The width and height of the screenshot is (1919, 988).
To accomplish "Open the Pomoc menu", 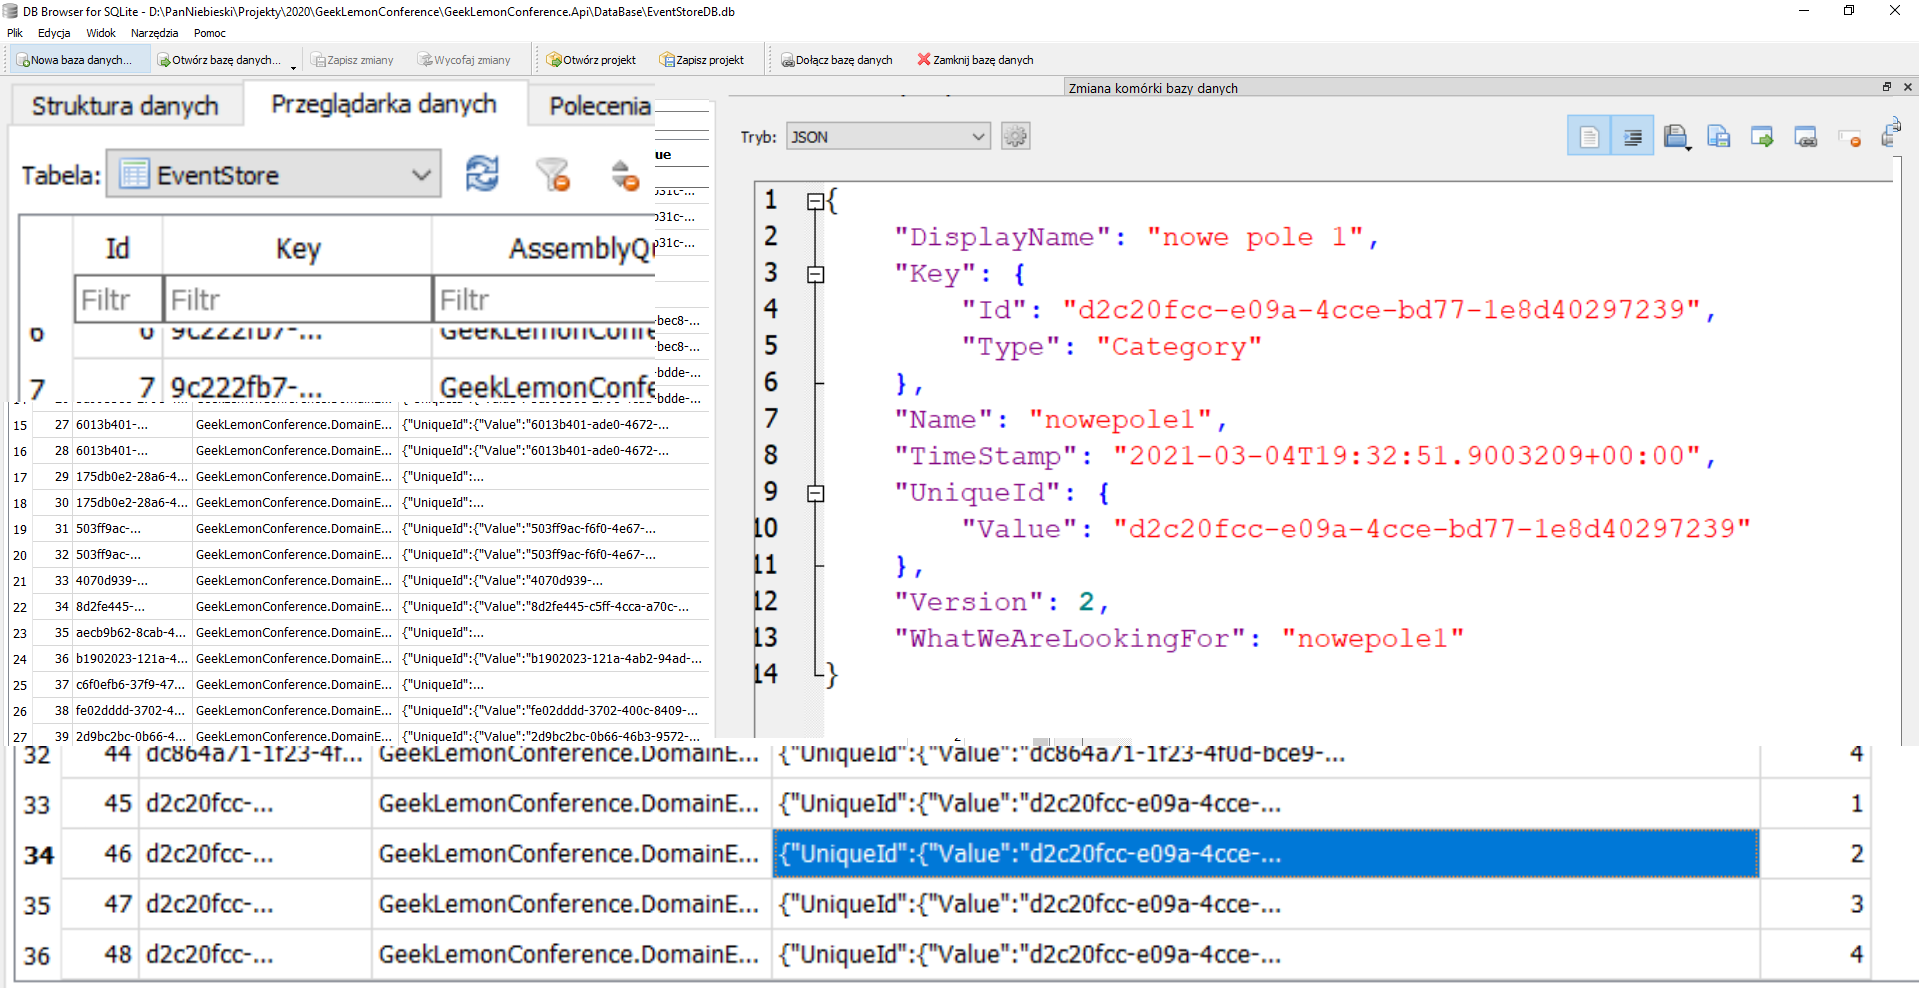I will click(x=210, y=33).
